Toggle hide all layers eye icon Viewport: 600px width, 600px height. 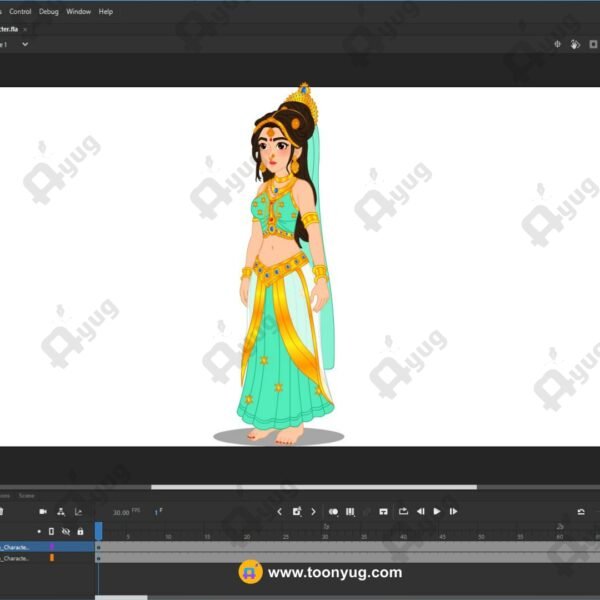pyautogui.click(x=66, y=532)
